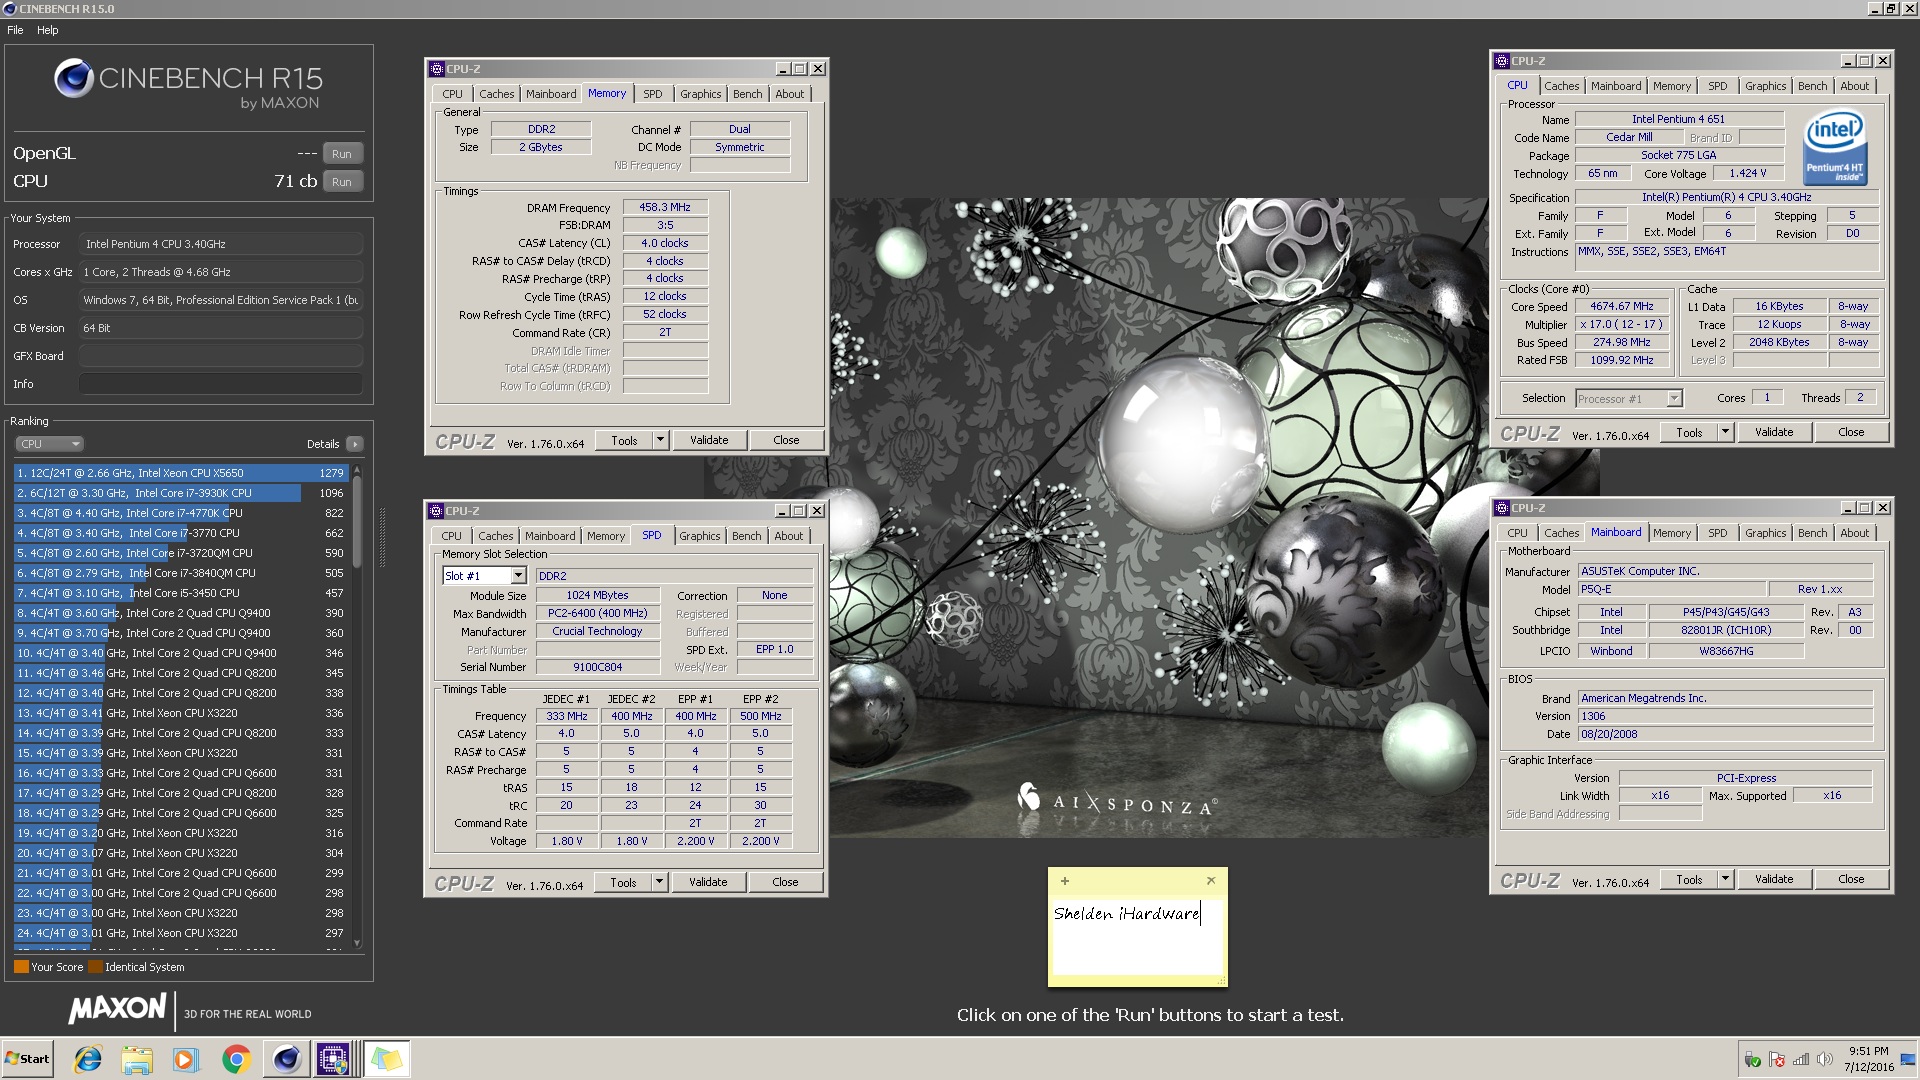Click the MAXON logo at the bottom
The image size is (1920, 1080).
point(117,1008)
